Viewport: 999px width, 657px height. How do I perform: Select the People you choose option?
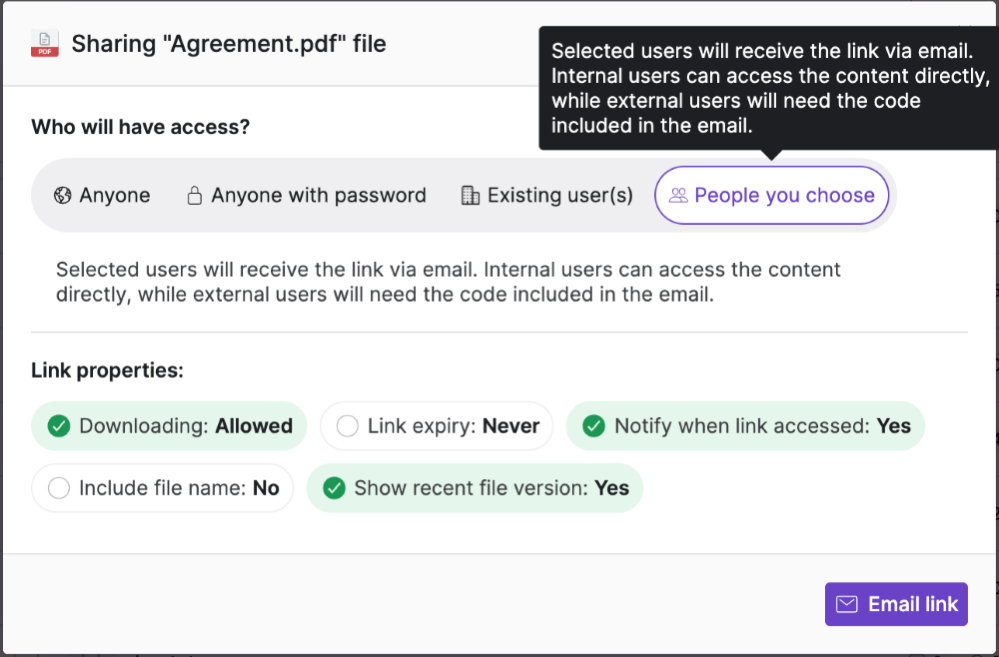[x=771, y=195]
